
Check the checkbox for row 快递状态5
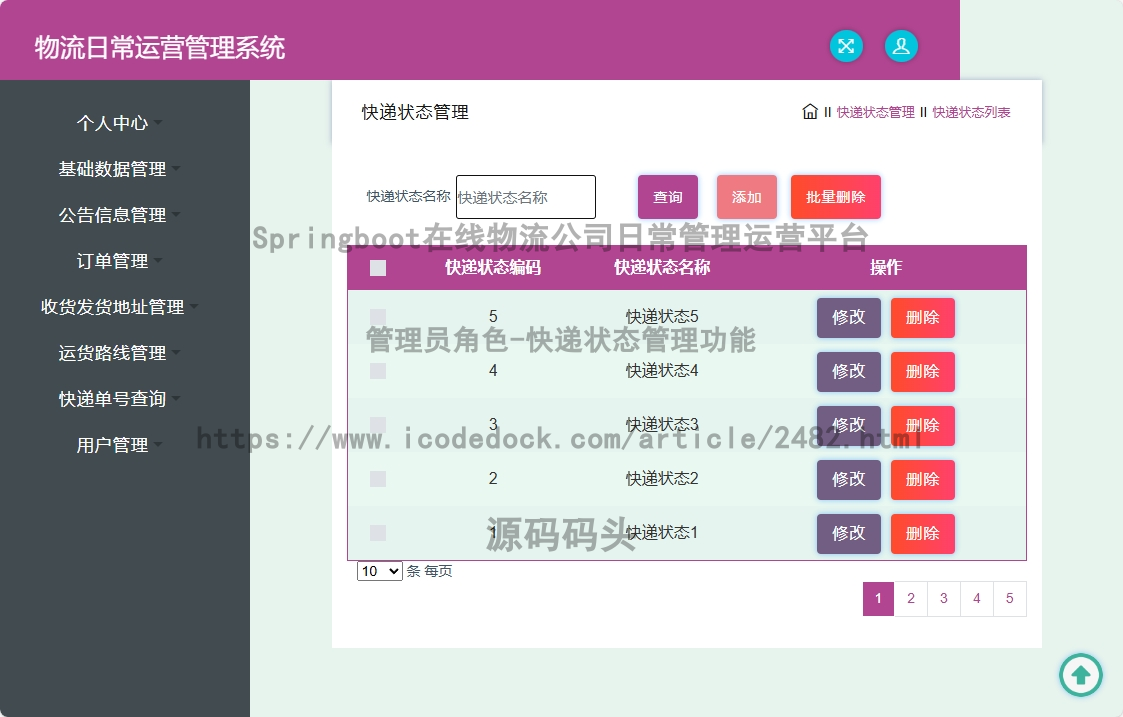coord(377,317)
